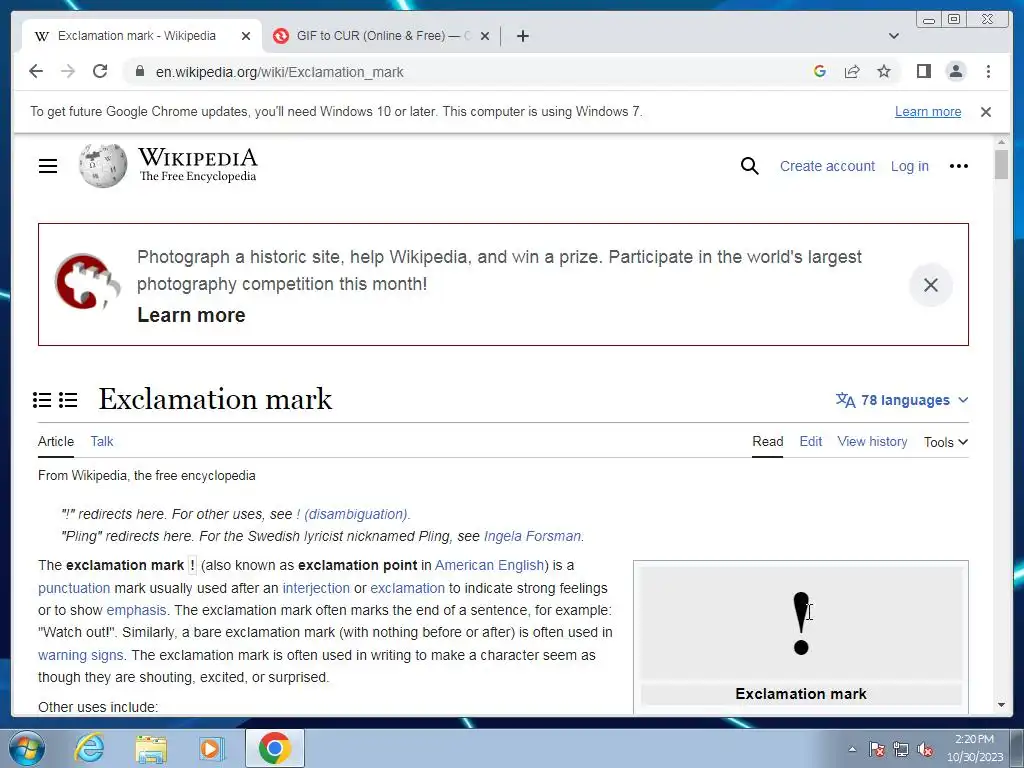The height and width of the screenshot is (768, 1024).
Task: Reload the page with refresh icon
Action: (x=100, y=71)
